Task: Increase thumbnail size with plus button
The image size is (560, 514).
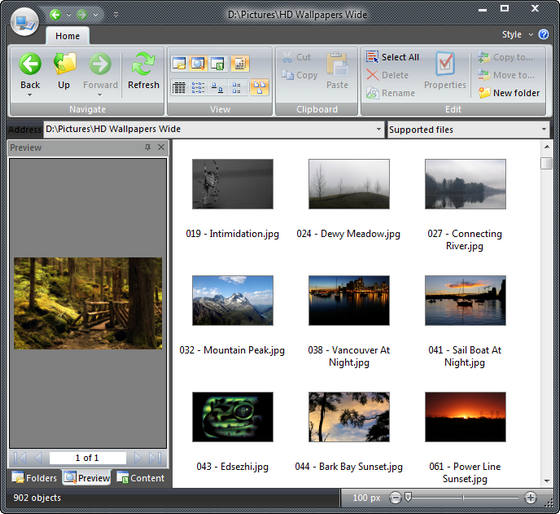Action: click(x=530, y=497)
